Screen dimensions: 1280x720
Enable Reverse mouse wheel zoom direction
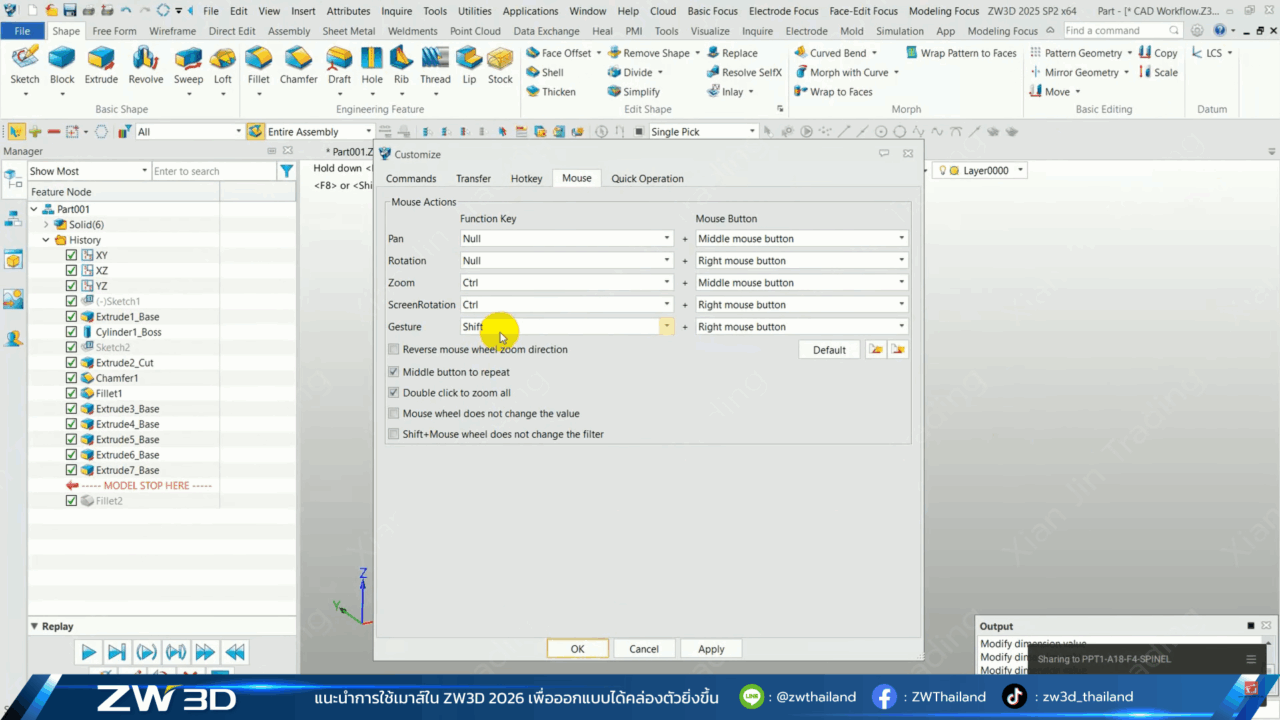point(394,350)
